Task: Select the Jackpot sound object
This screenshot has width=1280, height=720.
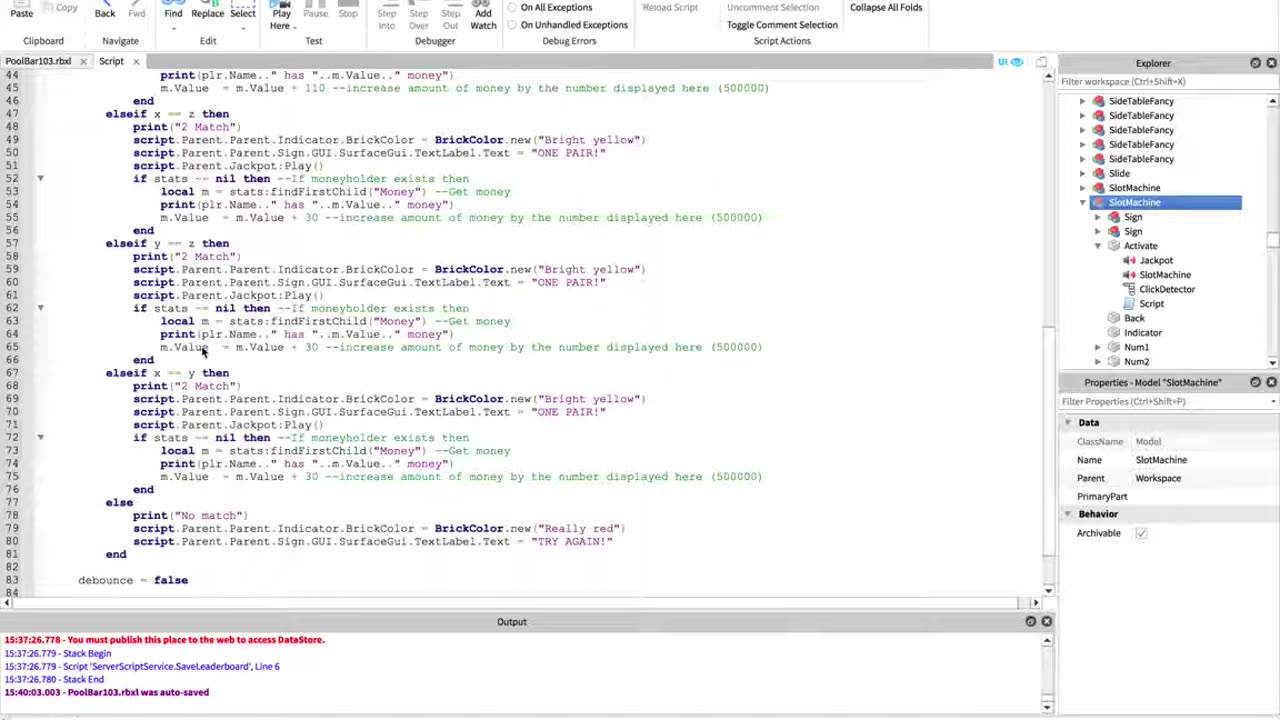Action: click(x=1156, y=260)
